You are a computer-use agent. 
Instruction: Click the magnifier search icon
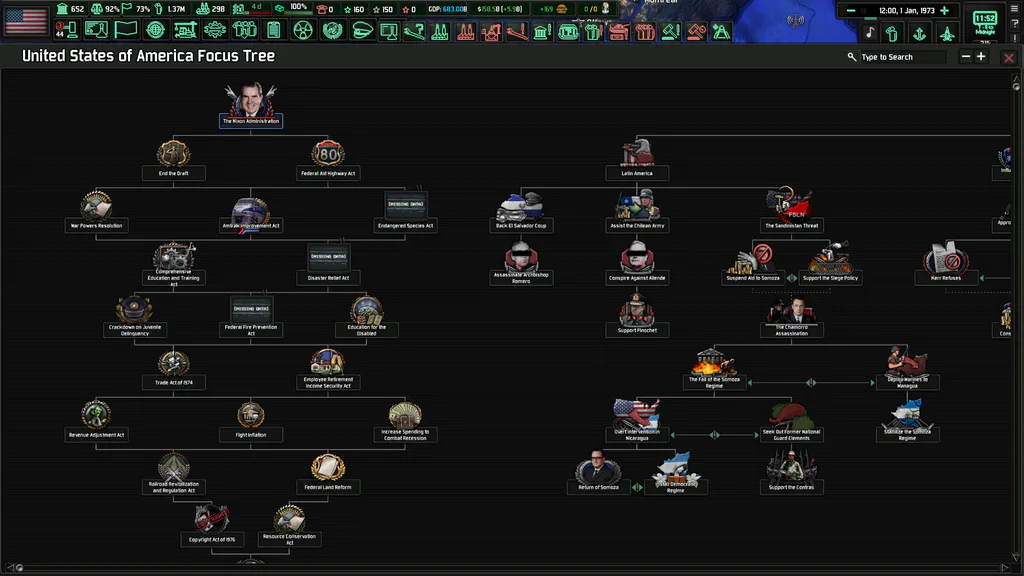(x=852, y=57)
